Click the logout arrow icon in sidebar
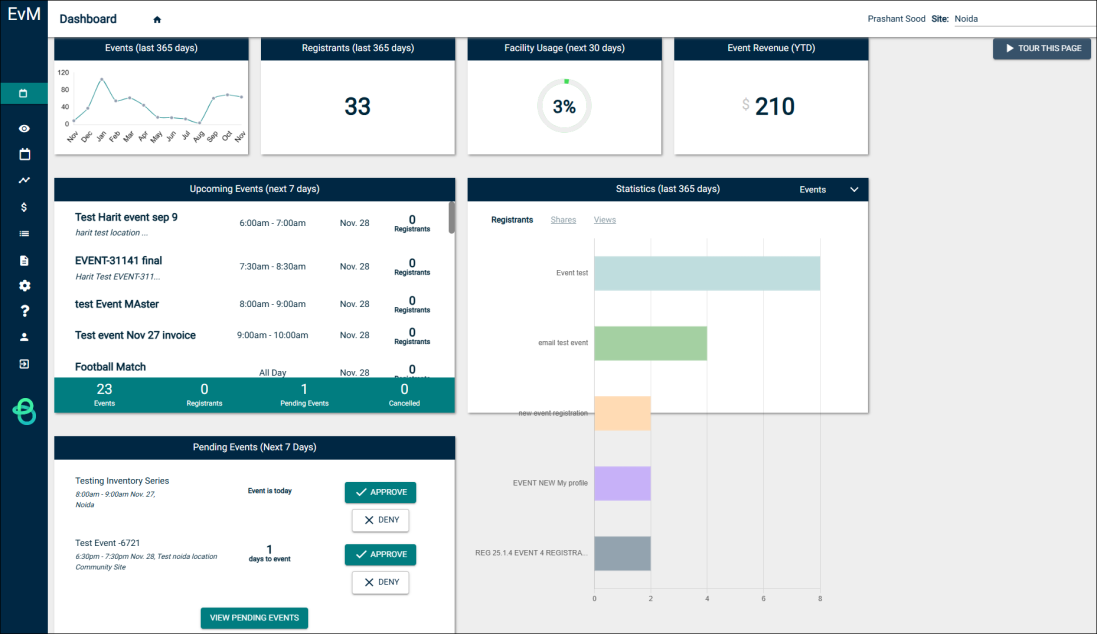Screen dimensions: 1097x634 [x=24, y=364]
